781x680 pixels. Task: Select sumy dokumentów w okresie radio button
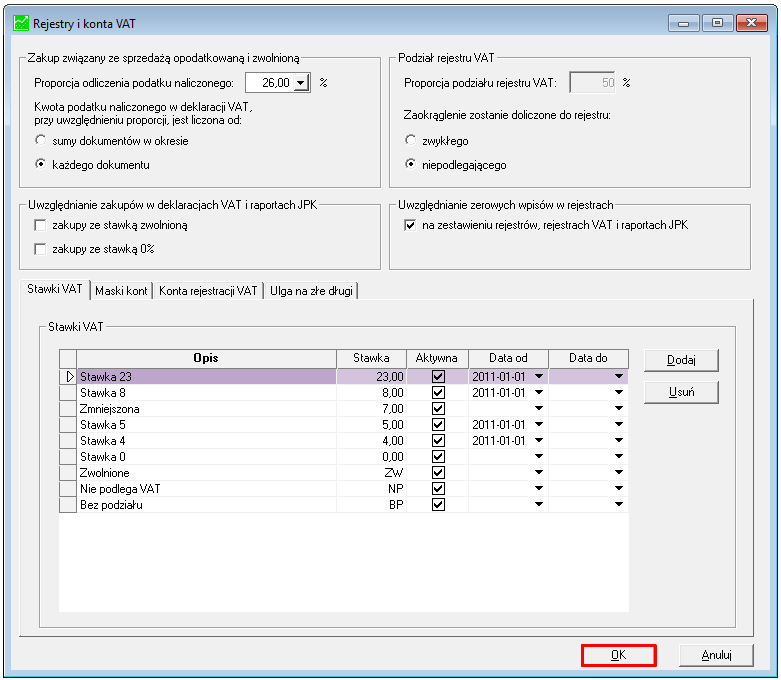click(41, 140)
